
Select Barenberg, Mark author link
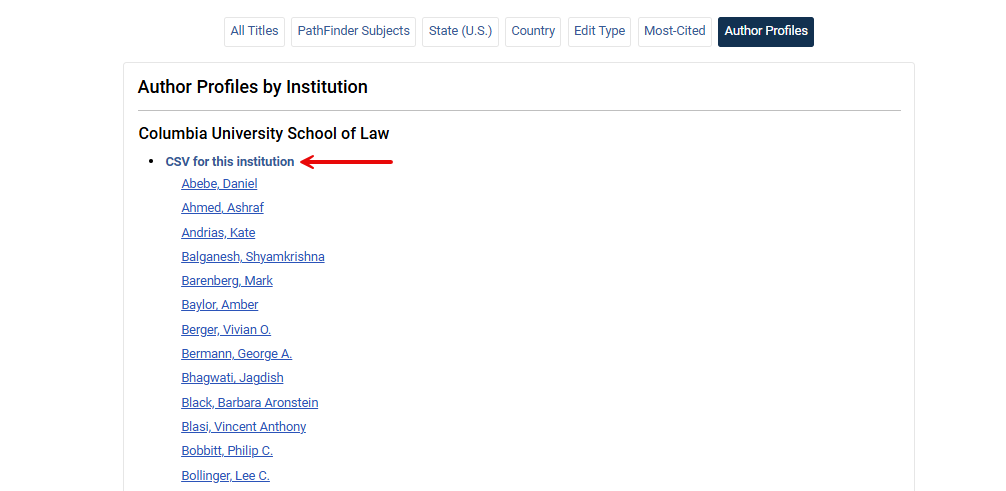[x=227, y=281]
